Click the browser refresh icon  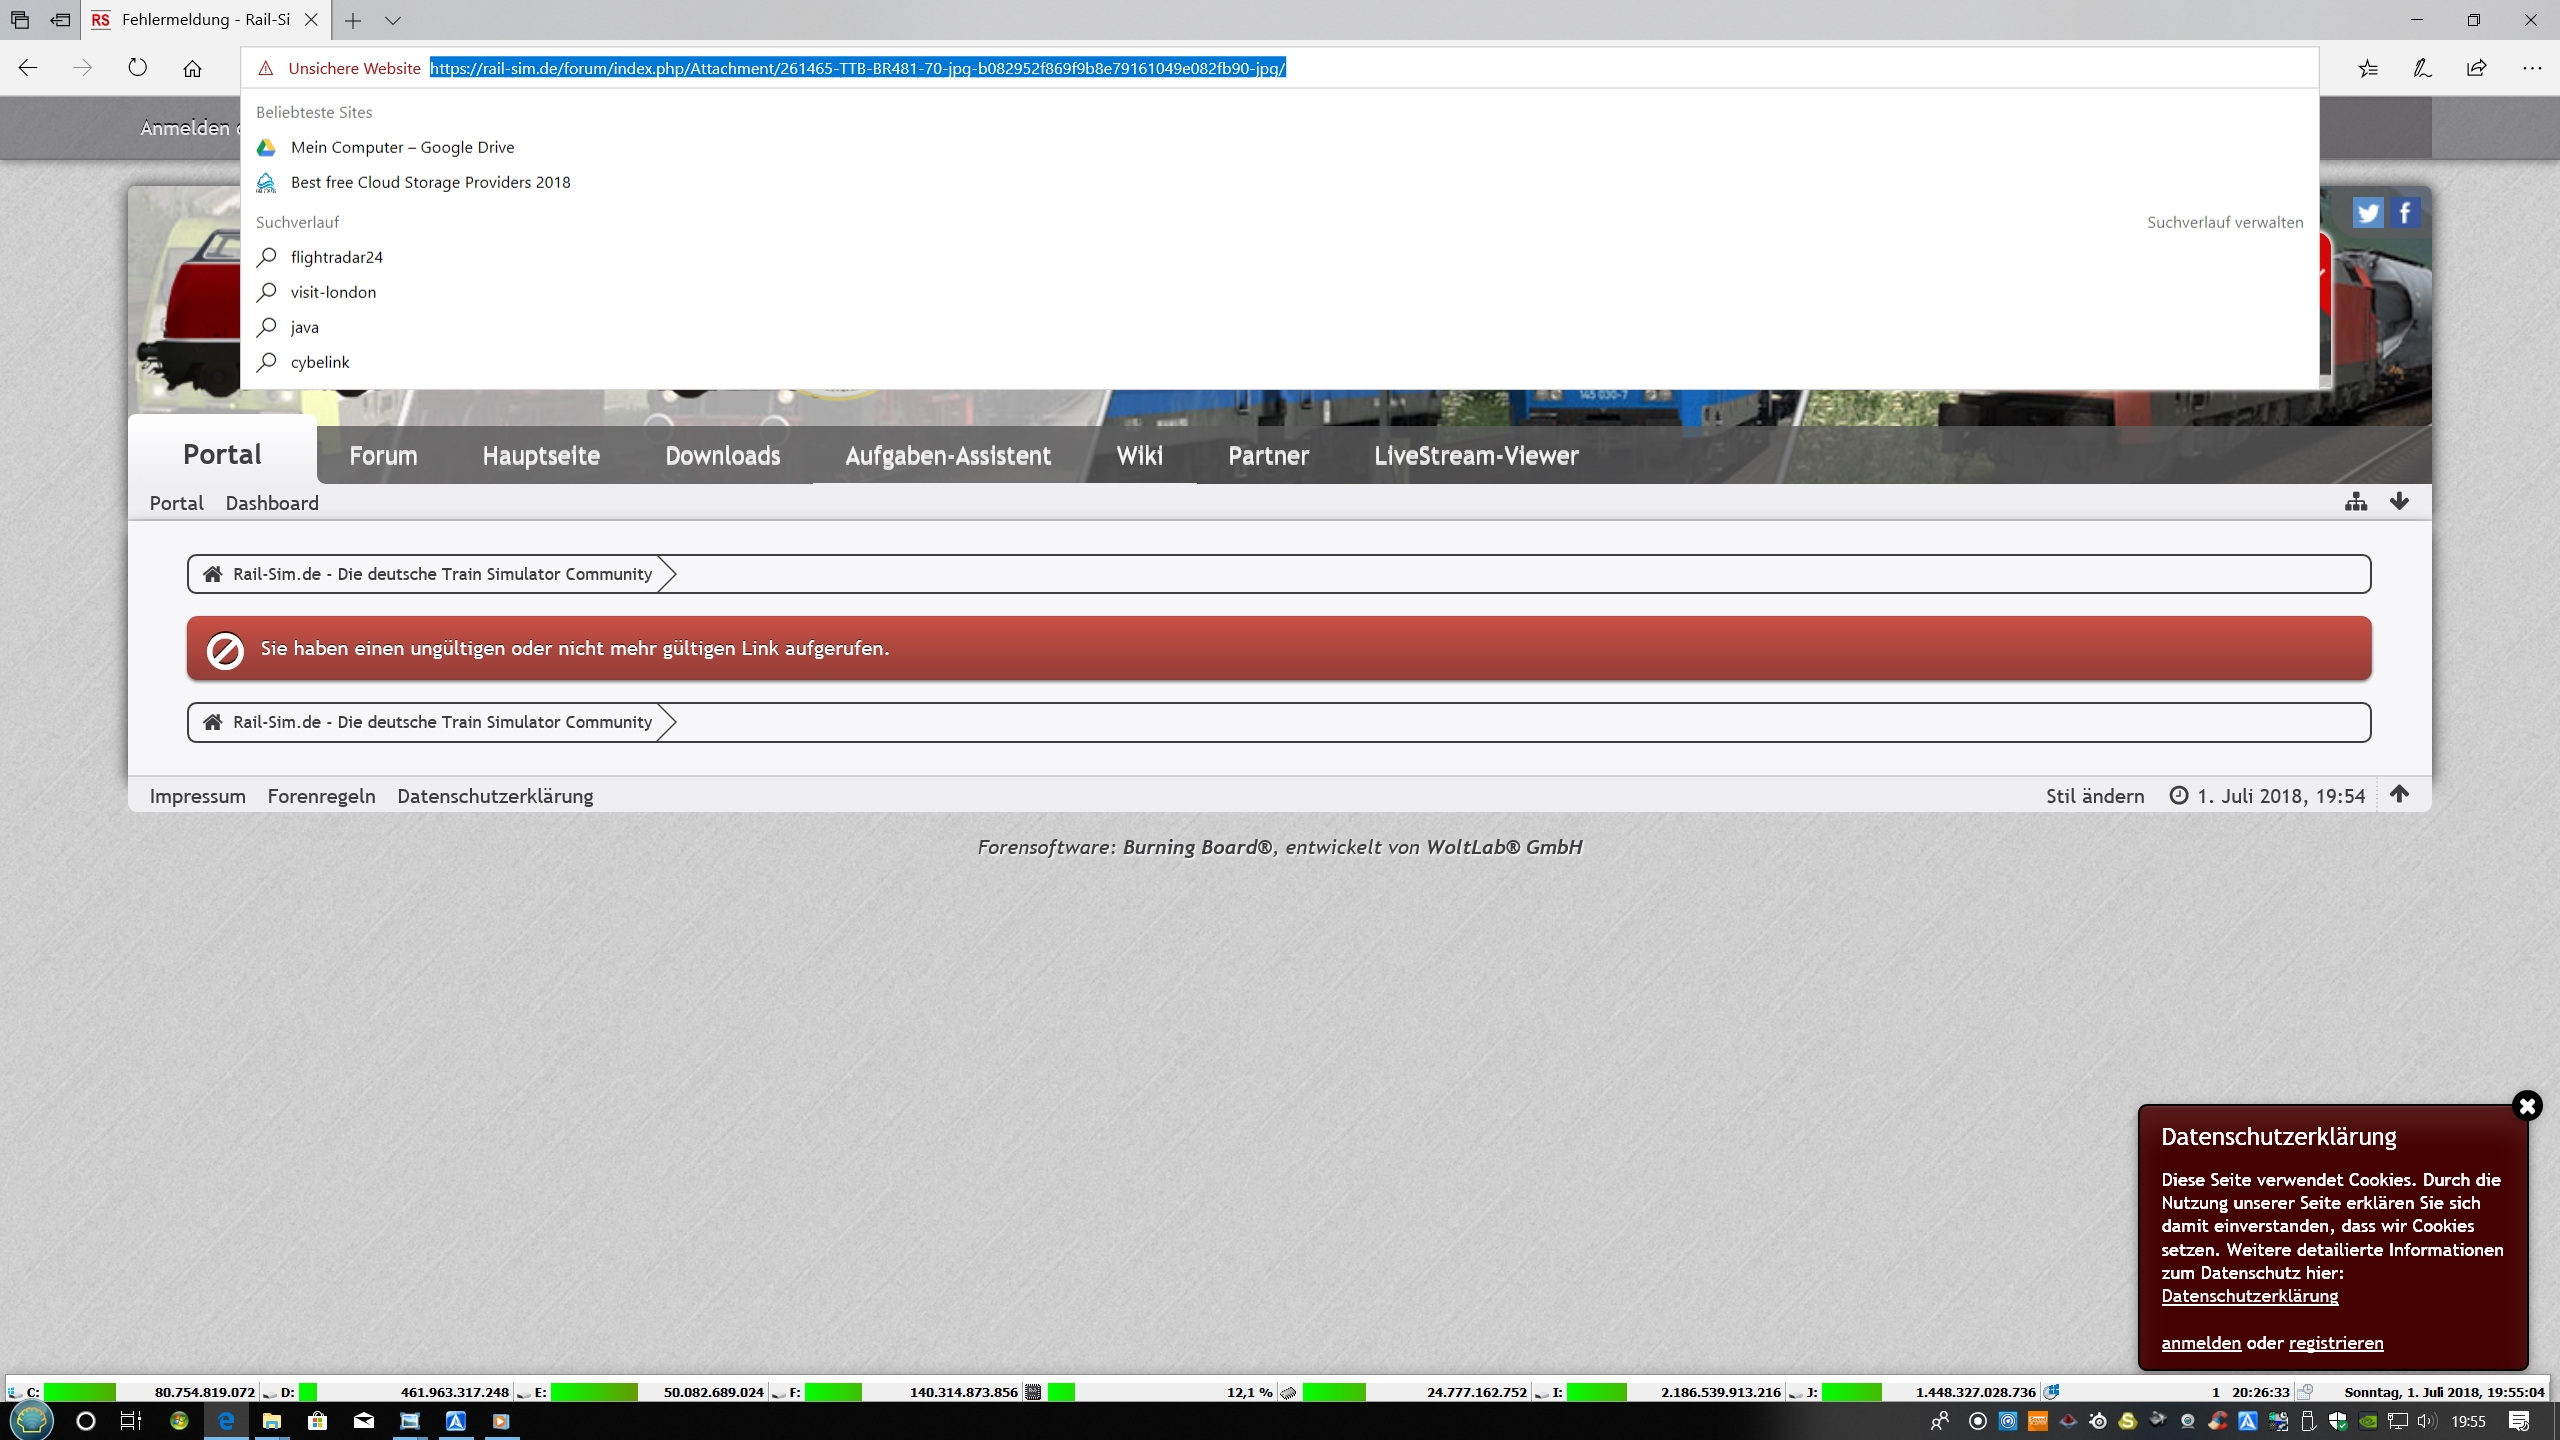[x=138, y=68]
